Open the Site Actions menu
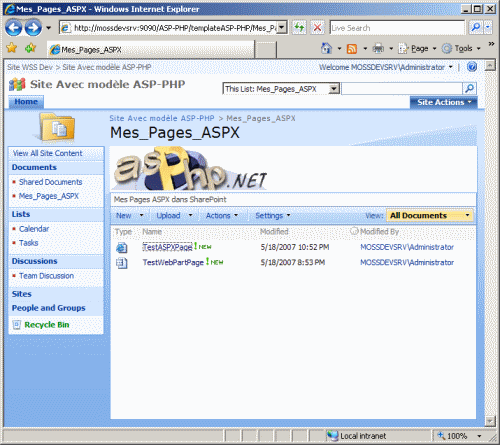Viewport: 500px width, 445px height. point(443,102)
